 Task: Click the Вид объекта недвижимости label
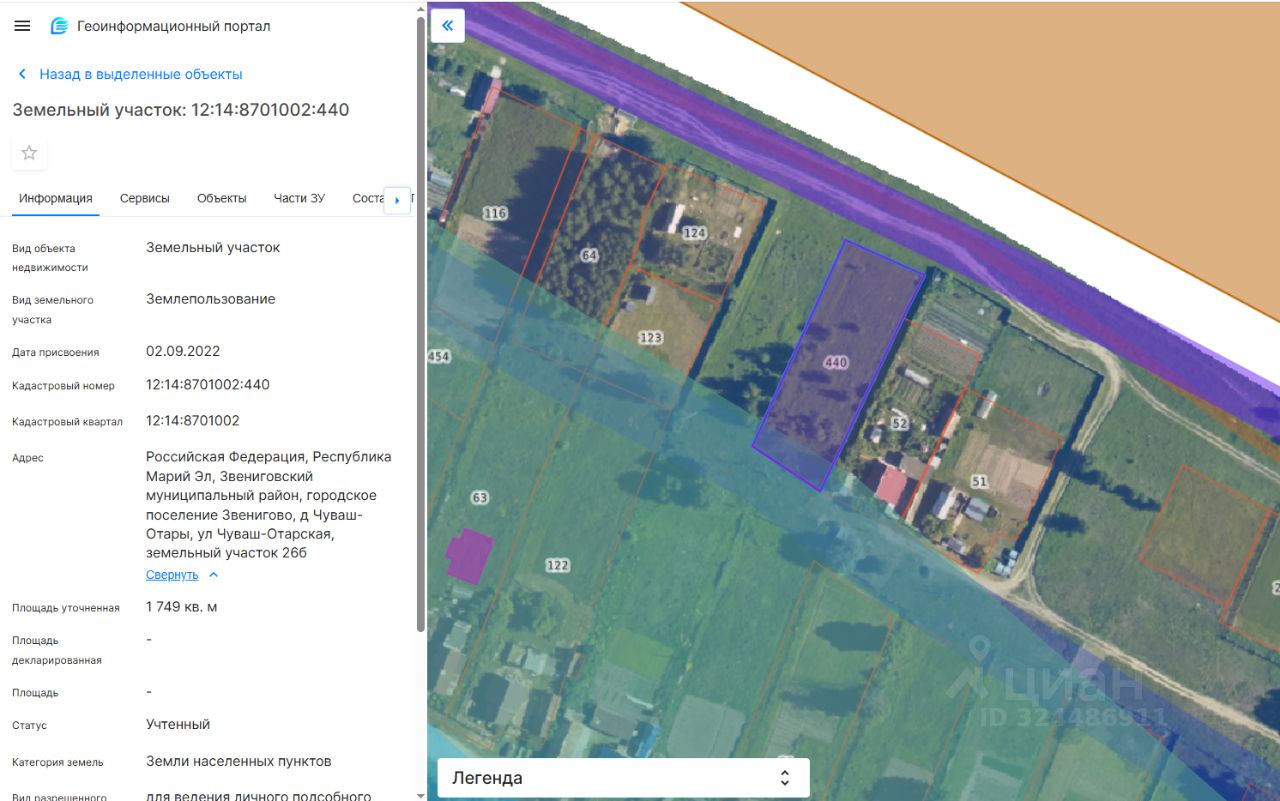click(x=50, y=258)
